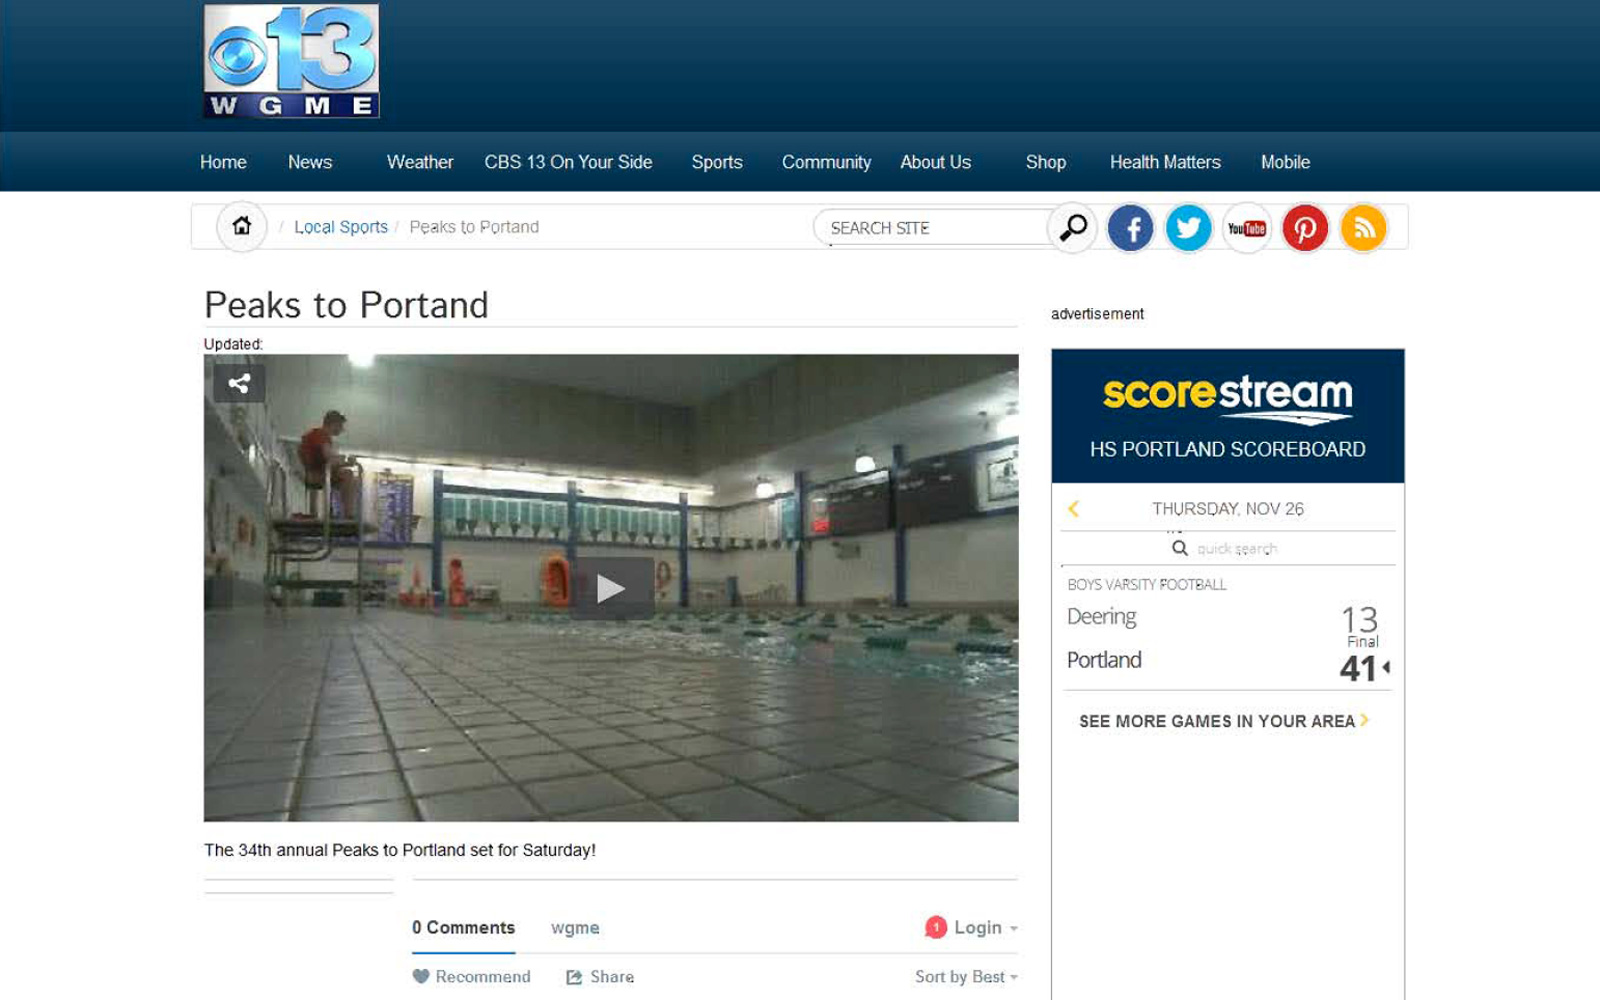
Task: Open the share icon on the video
Action: (x=239, y=382)
